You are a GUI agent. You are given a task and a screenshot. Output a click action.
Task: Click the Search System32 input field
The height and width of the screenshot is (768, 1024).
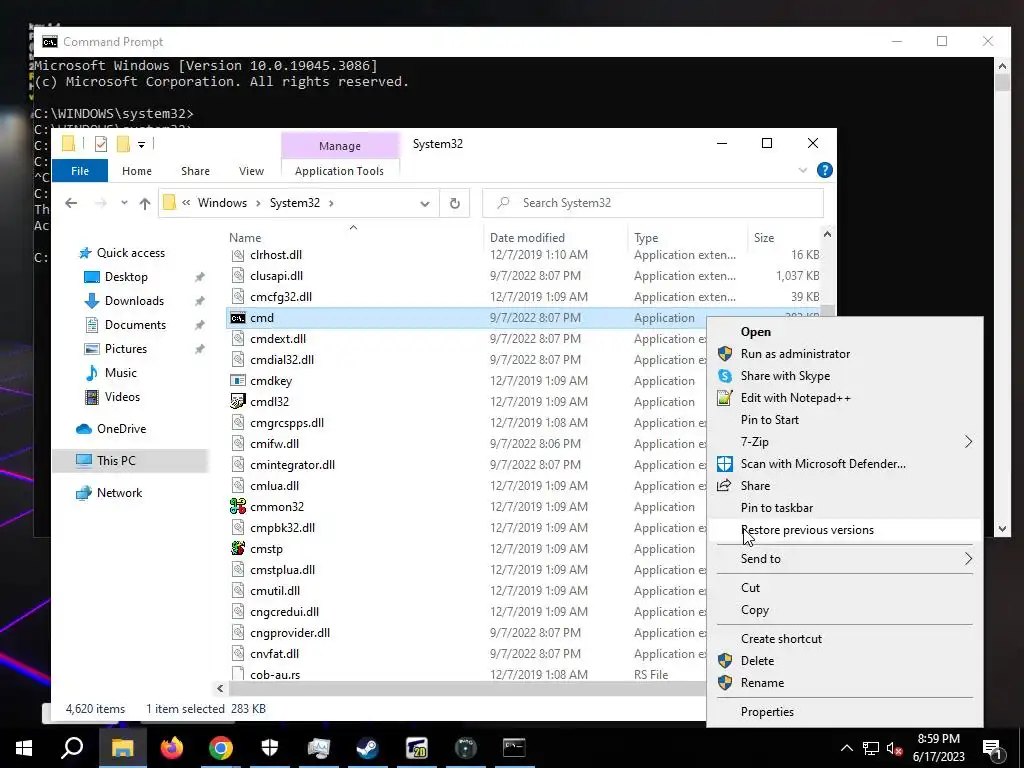point(653,203)
